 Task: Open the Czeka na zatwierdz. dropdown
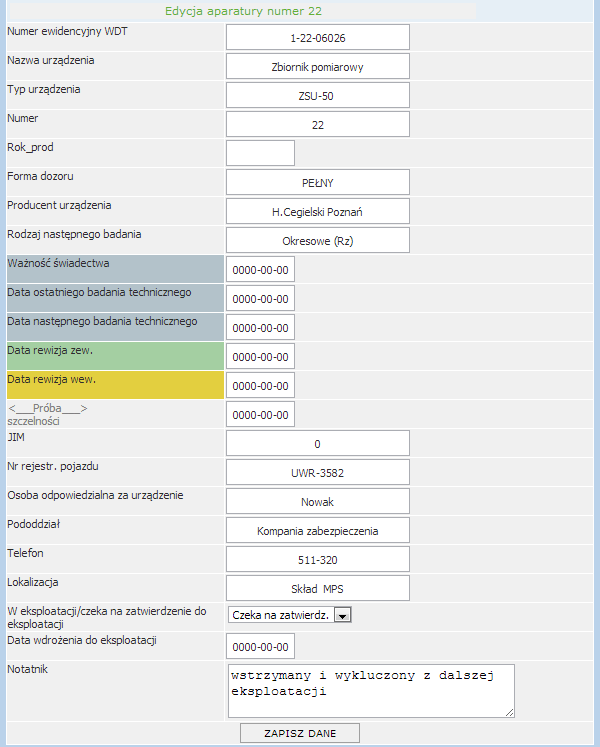tap(290, 615)
